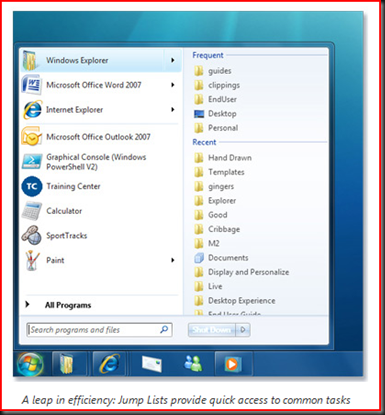The height and width of the screenshot is (415, 385).
Task: Open the Personal folder name
Action: (223, 128)
